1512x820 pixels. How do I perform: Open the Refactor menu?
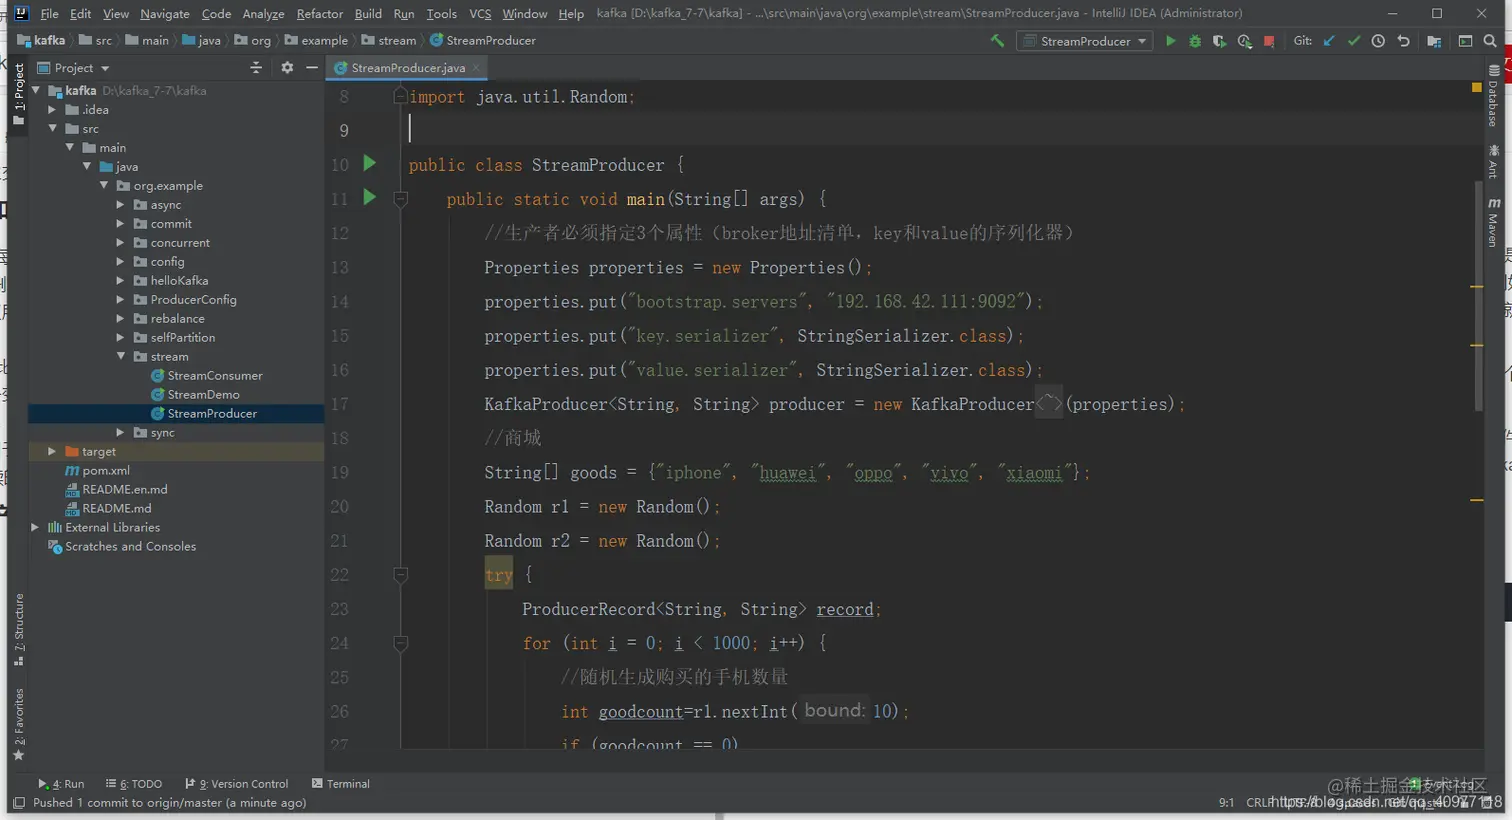pyautogui.click(x=319, y=14)
